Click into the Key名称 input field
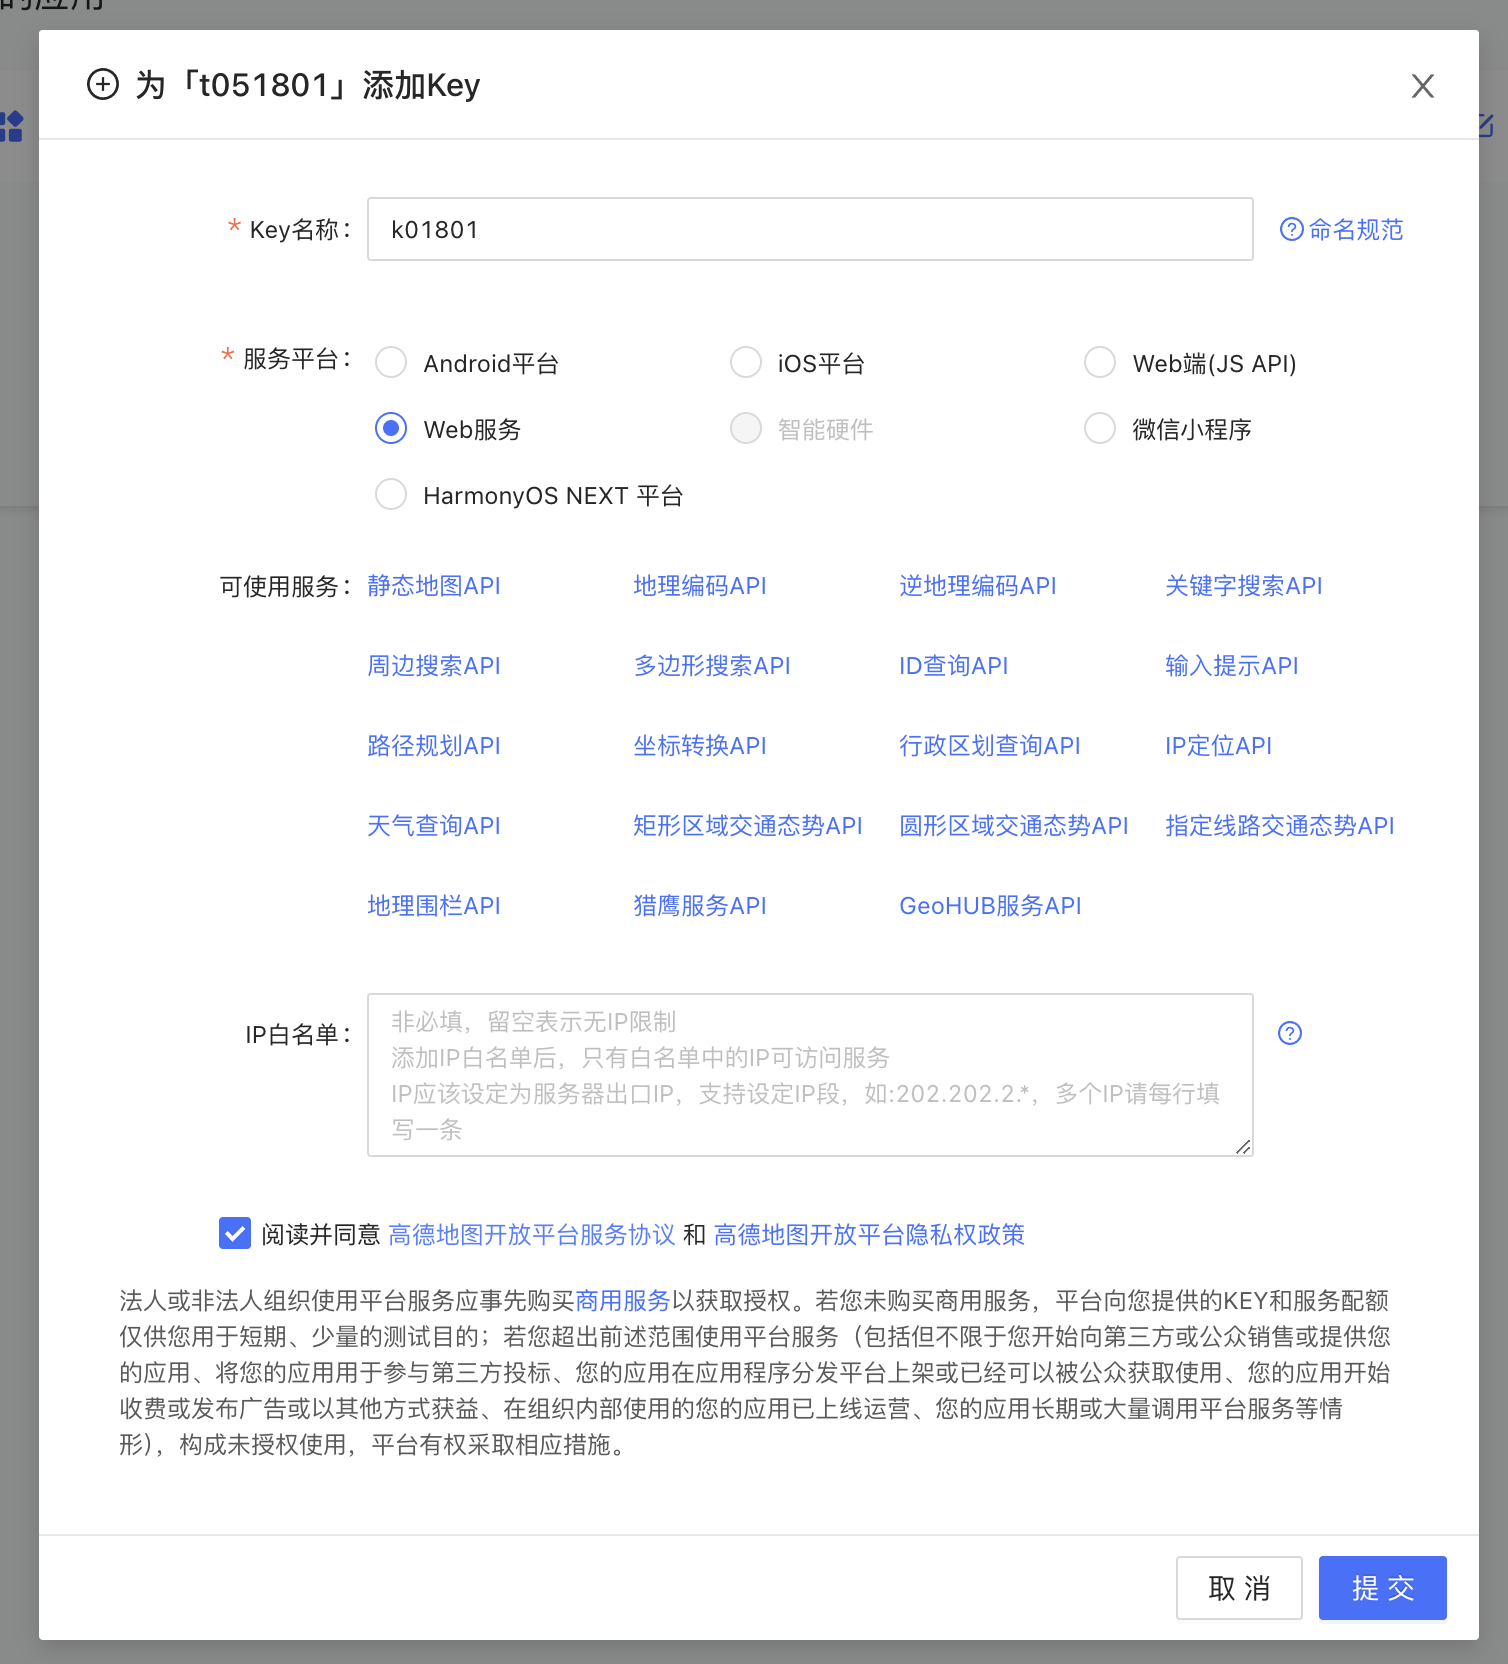Image resolution: width=1508 pixels, height=1664 pixels. pos(810,229)
